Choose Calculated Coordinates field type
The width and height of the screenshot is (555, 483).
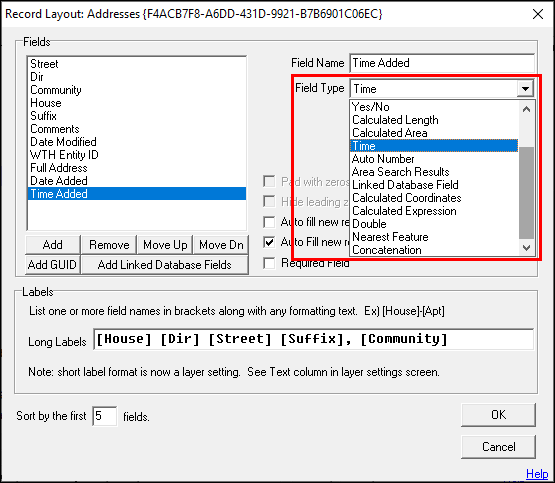(434, 198)
